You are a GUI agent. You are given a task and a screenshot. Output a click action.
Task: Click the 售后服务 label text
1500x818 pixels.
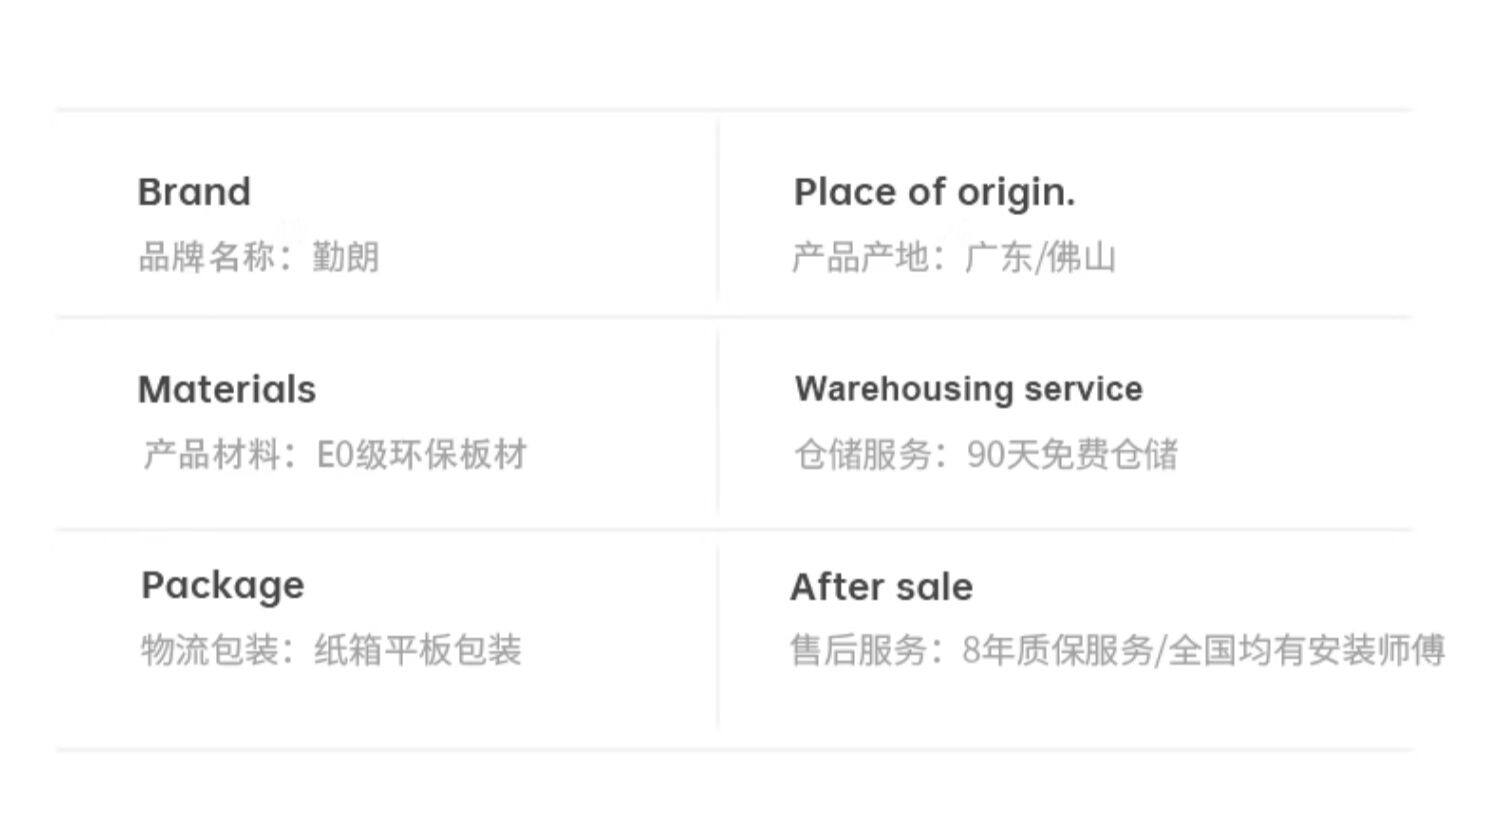click(x=858, y=650)
